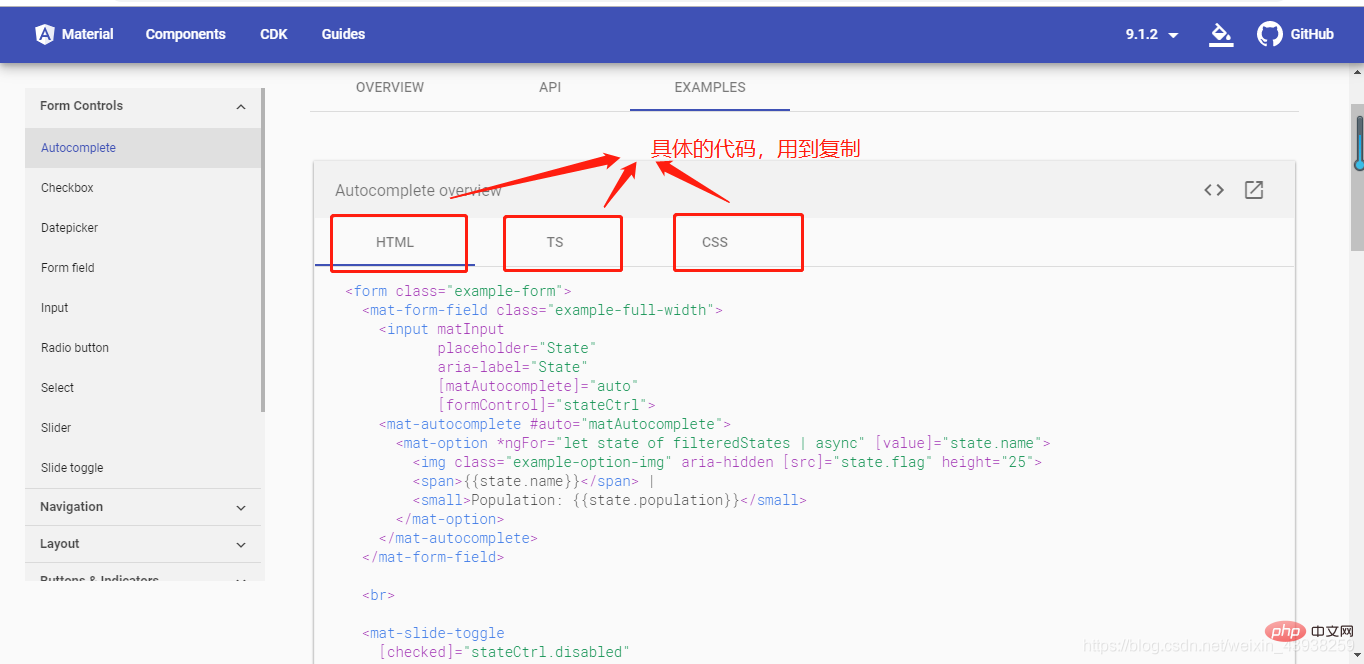Image resolution: width=1364 pixels, height=664 pixels.
Task: Show the HTML code tab
Action: point(395,242)
